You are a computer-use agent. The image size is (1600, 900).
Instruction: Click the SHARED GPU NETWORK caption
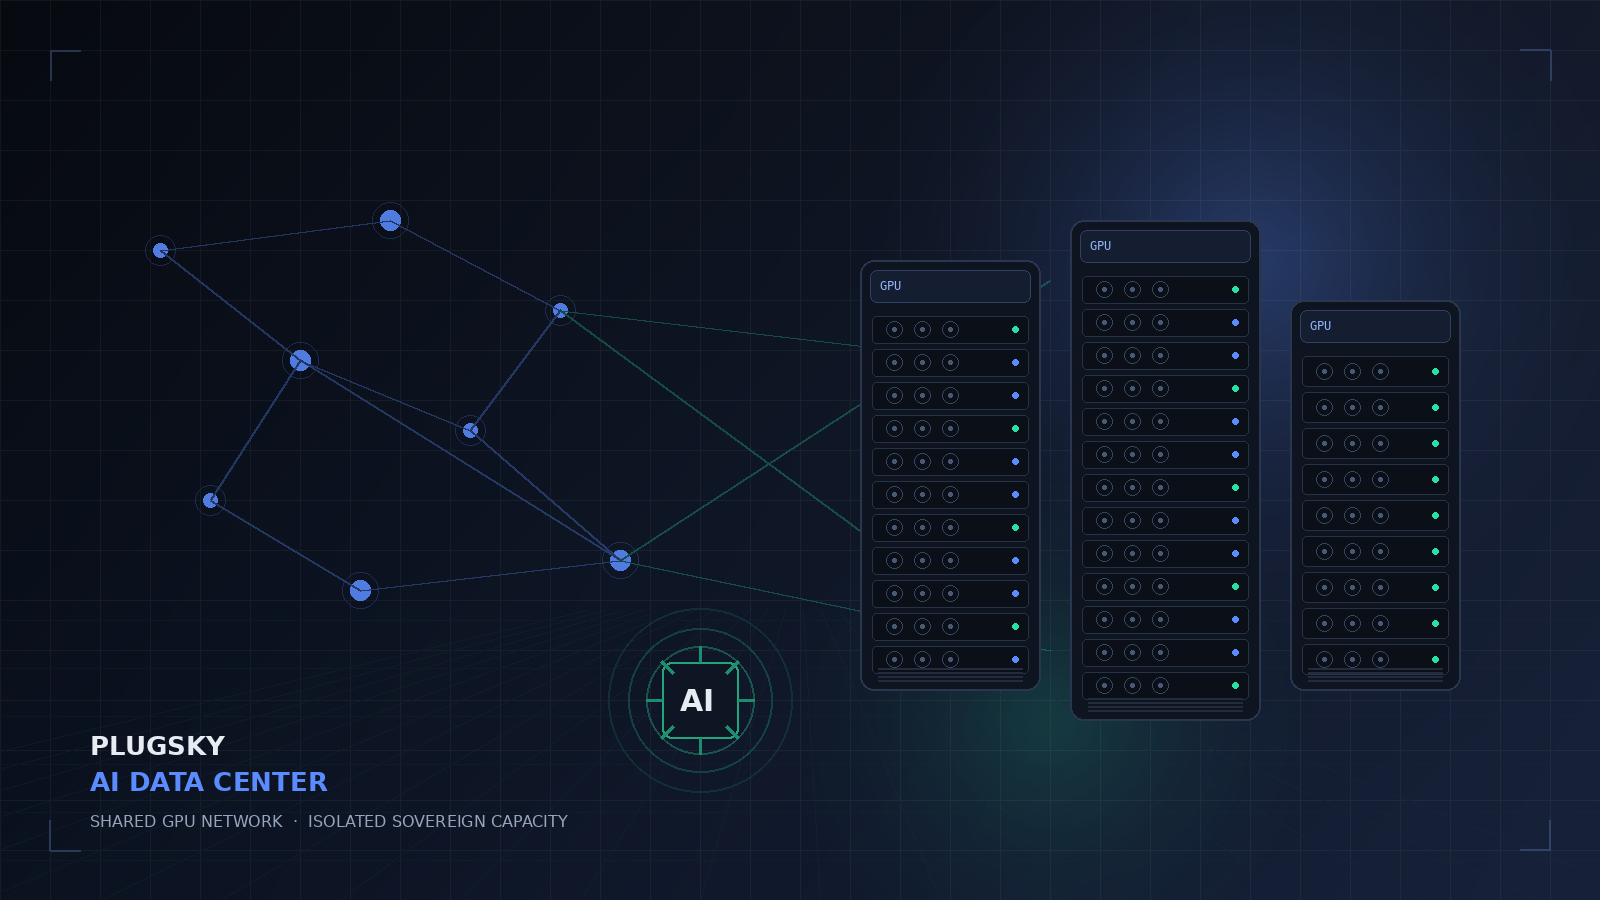(x=186, y=821)
